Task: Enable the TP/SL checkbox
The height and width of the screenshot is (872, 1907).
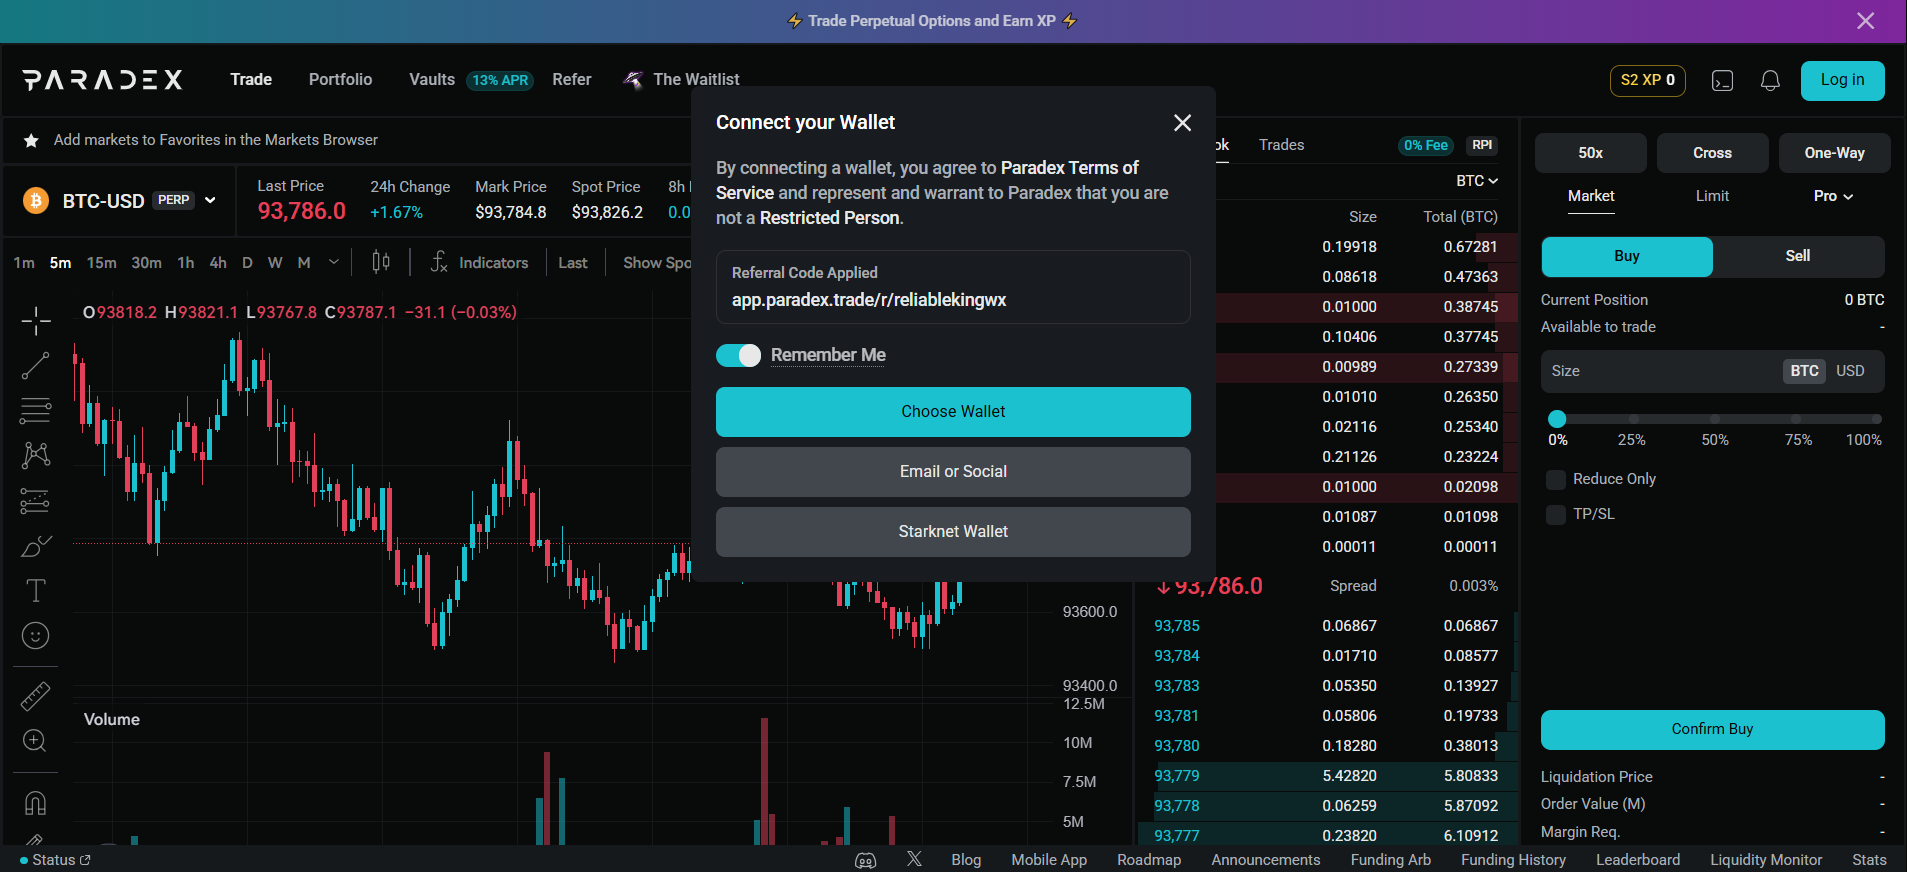Action: [x=1556, y=514]
